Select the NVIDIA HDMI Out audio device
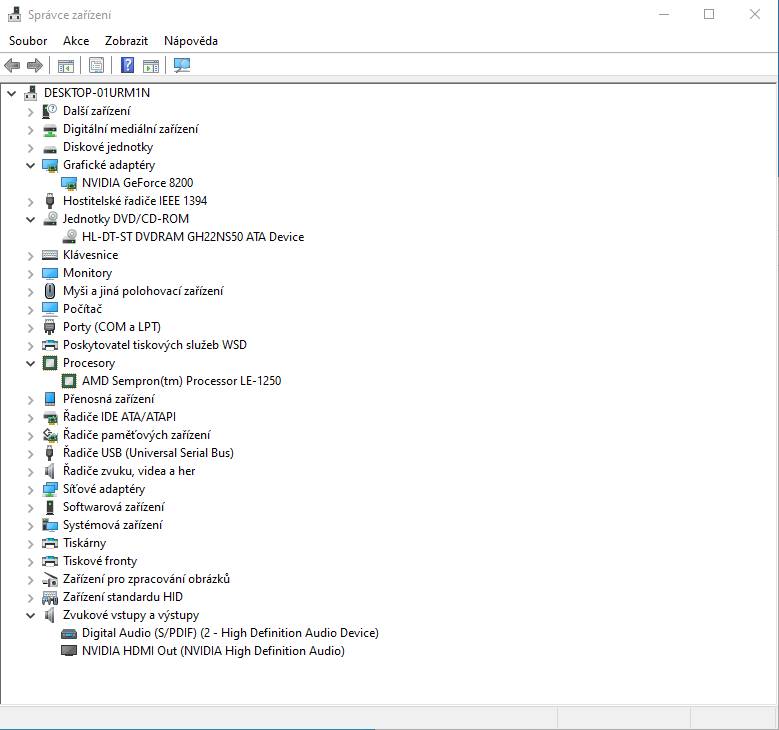This screenshot has height=730, width=779. coord(212,651)
